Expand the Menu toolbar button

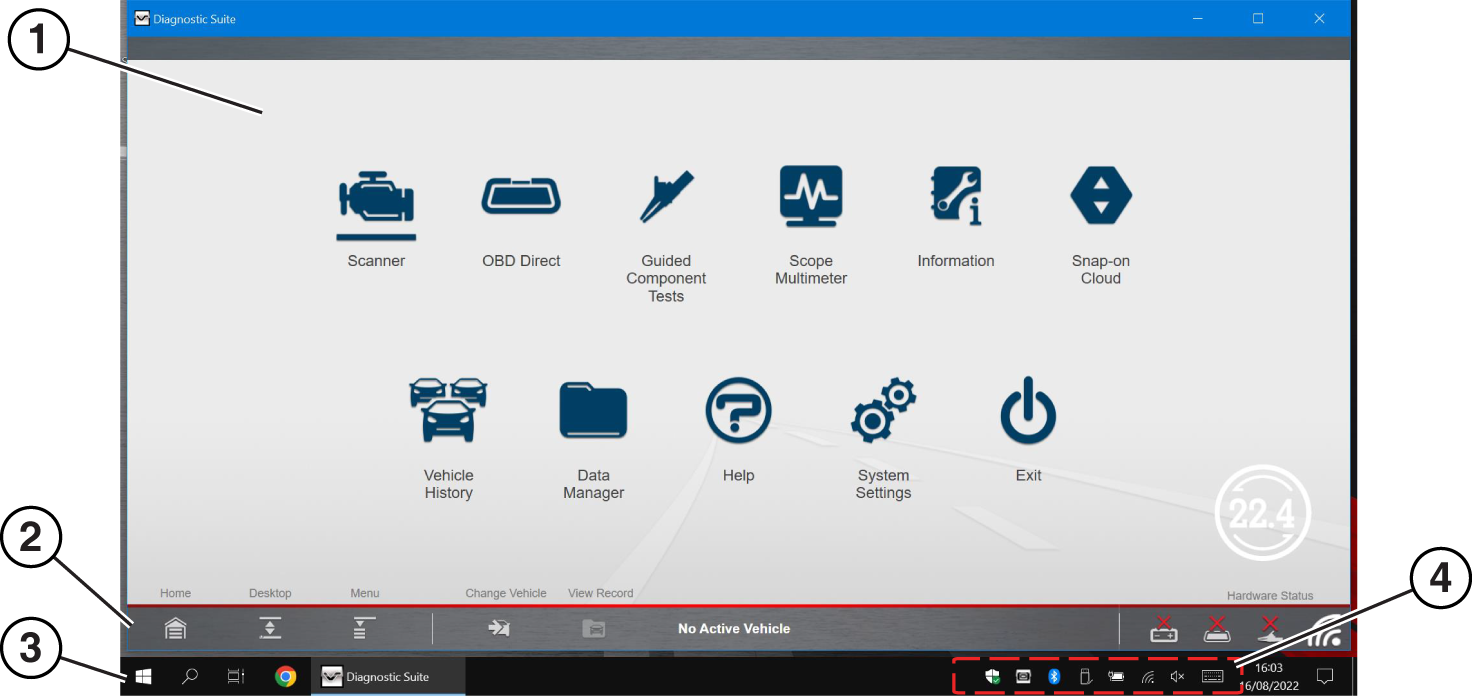pos(364,628)
